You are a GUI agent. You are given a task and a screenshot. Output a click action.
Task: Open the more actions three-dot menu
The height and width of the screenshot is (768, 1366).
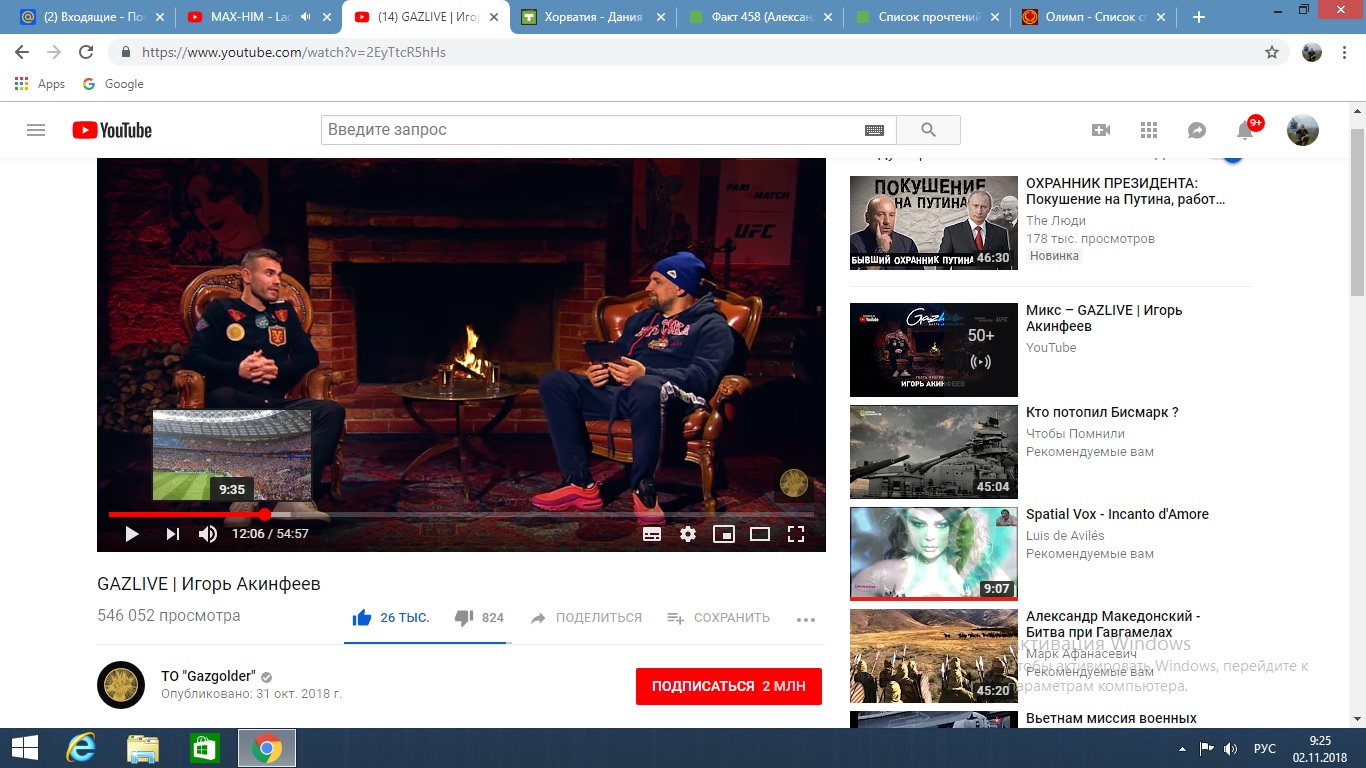click(806, 619)
